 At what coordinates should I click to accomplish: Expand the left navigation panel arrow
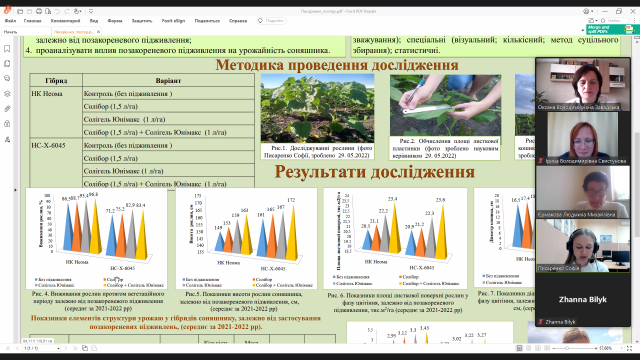tap(16, 190)
